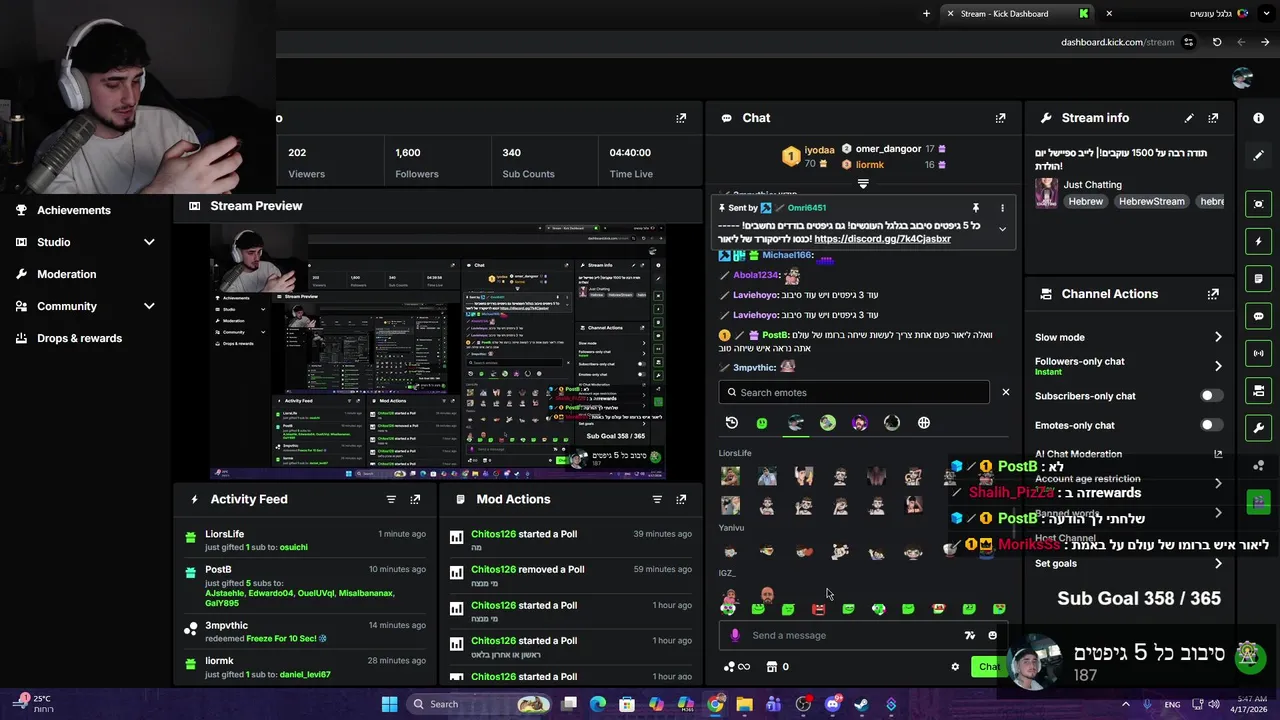Open Windows Start menu
This screenshot has height=720, width=1280.
tap(389, 704)
